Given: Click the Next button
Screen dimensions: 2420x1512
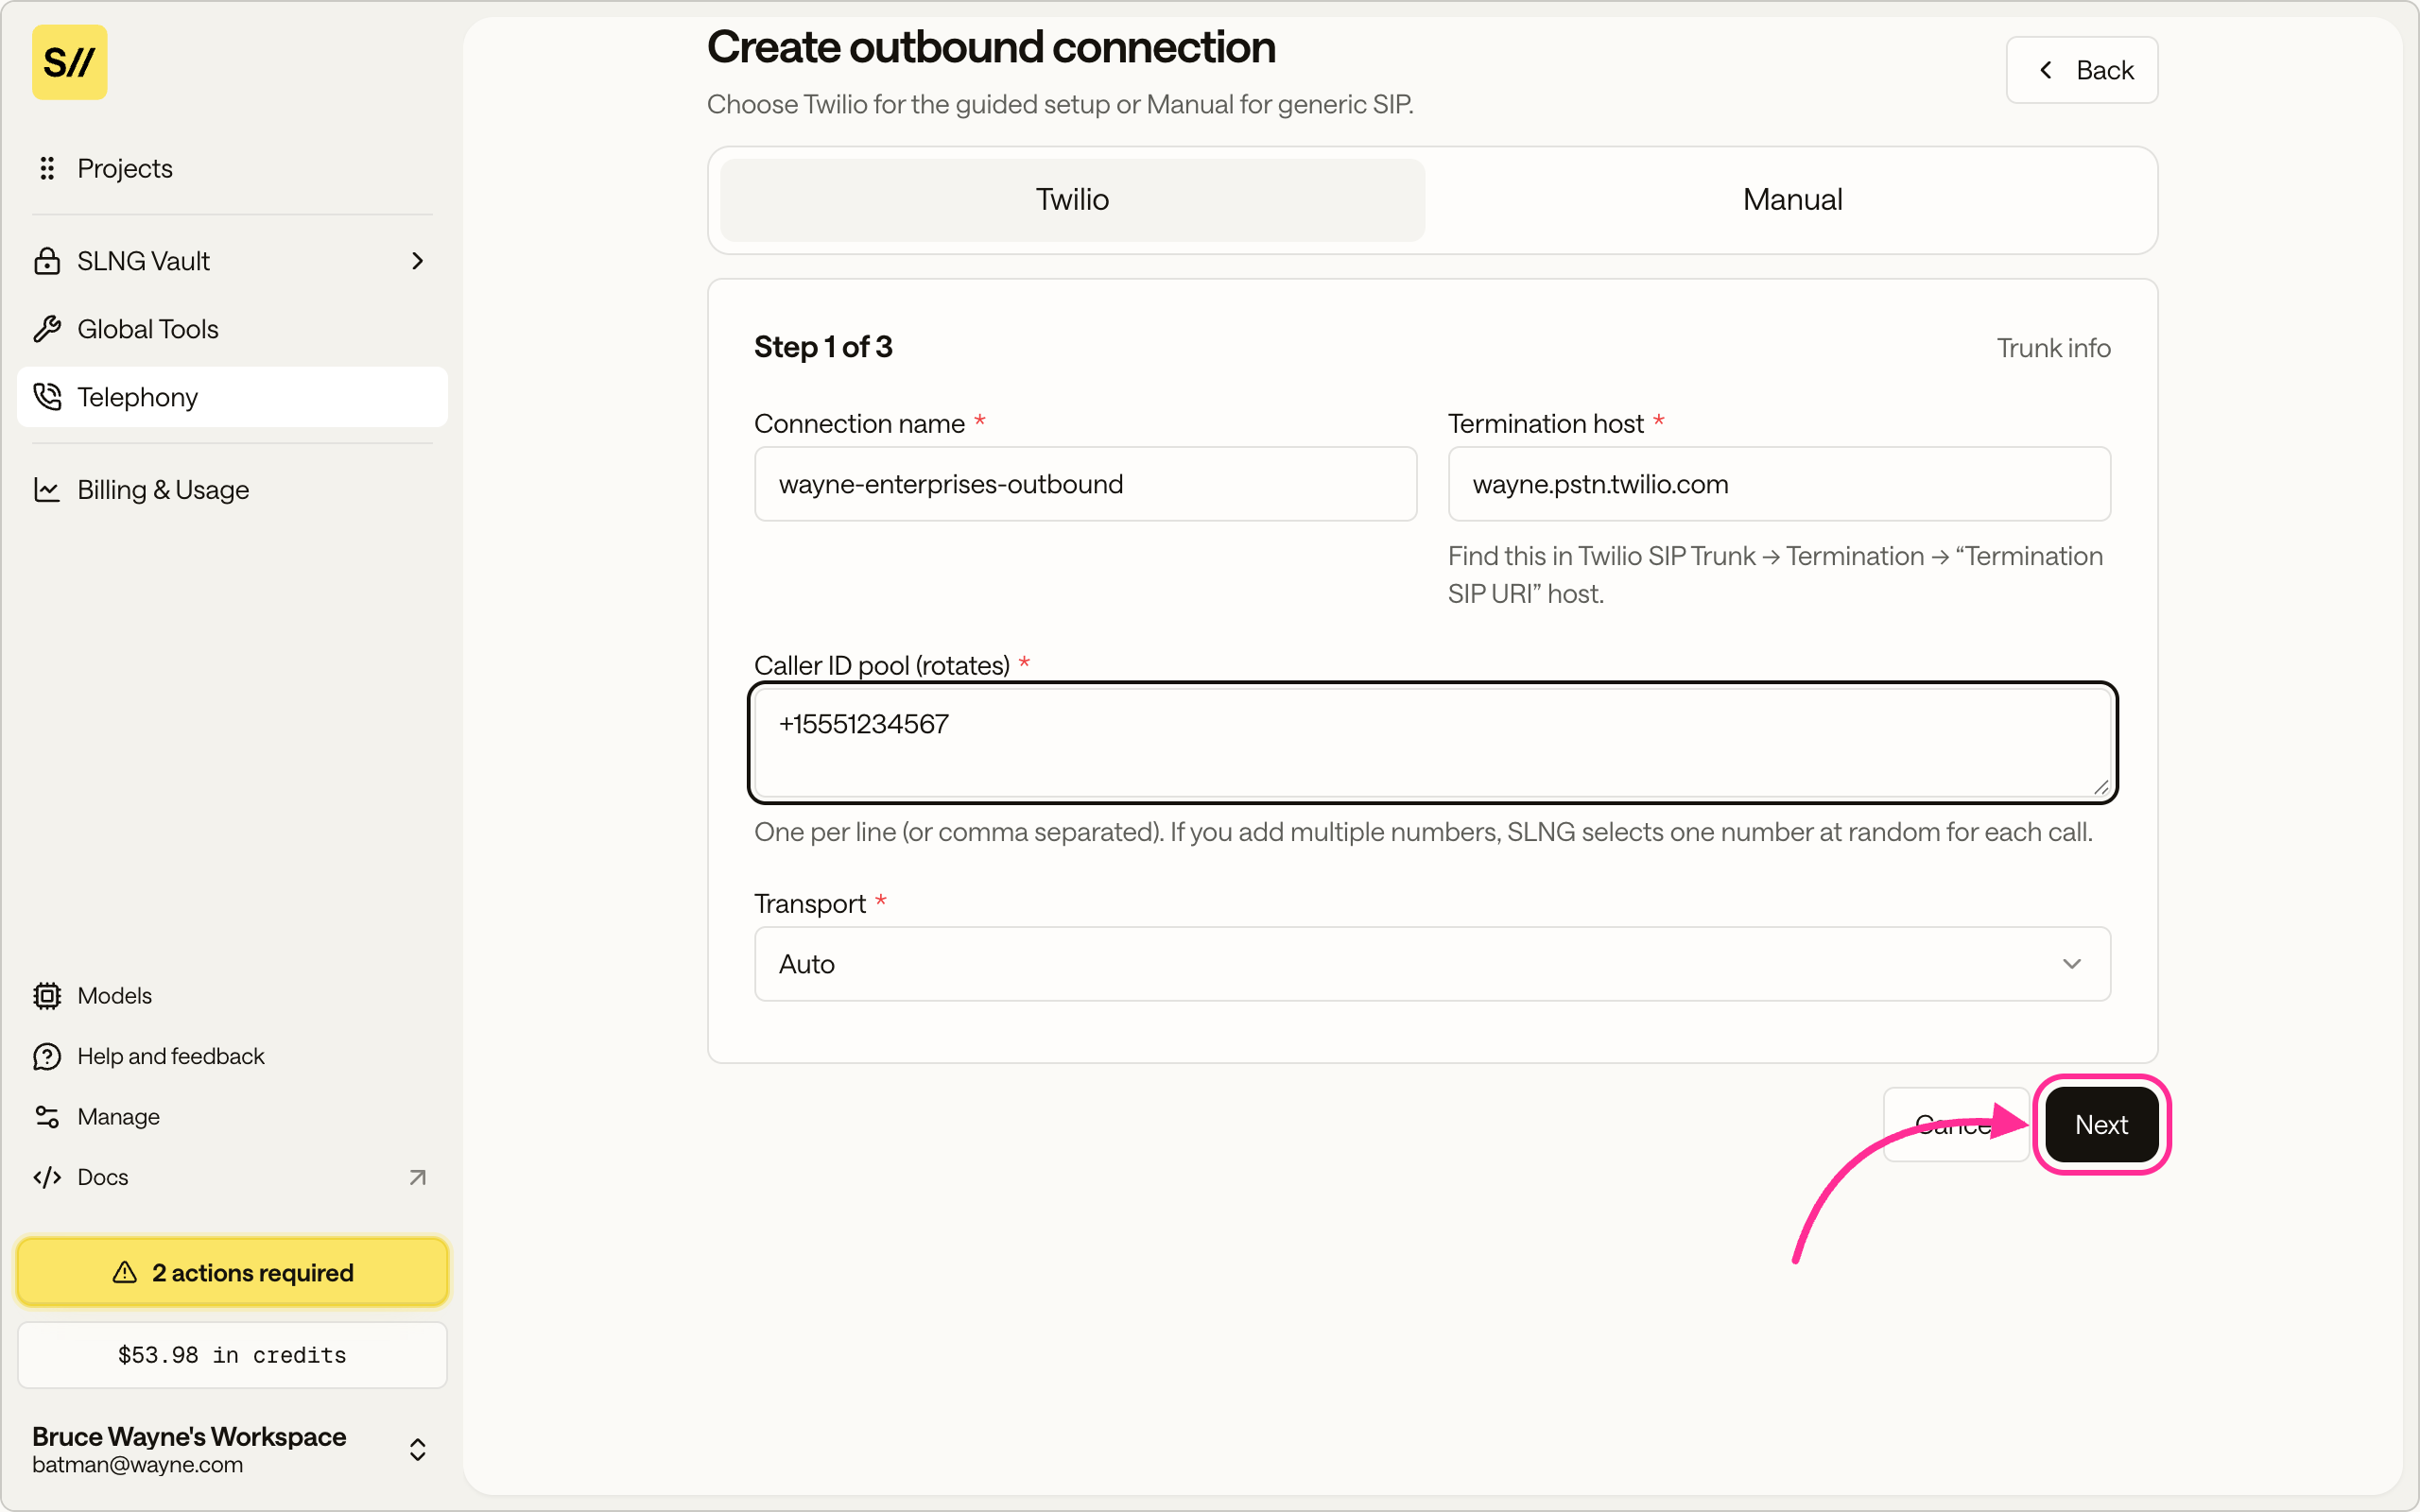Looking at the screenshot, I should [2101, 1124].
